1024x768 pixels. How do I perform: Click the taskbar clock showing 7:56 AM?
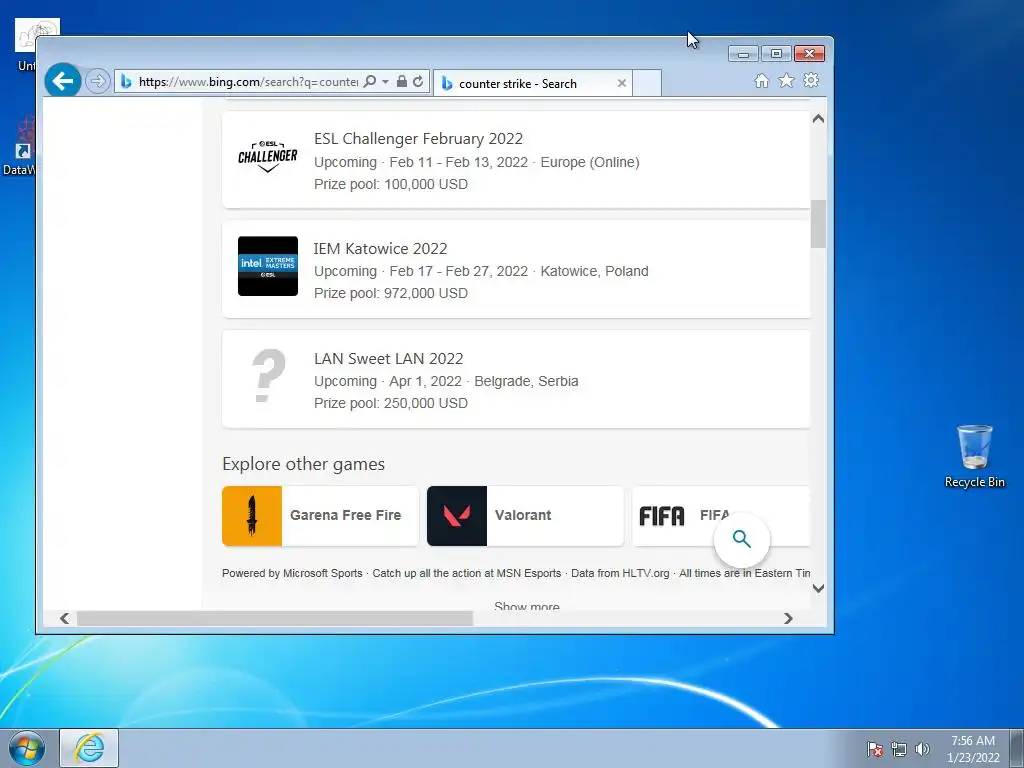click(973, 749)
